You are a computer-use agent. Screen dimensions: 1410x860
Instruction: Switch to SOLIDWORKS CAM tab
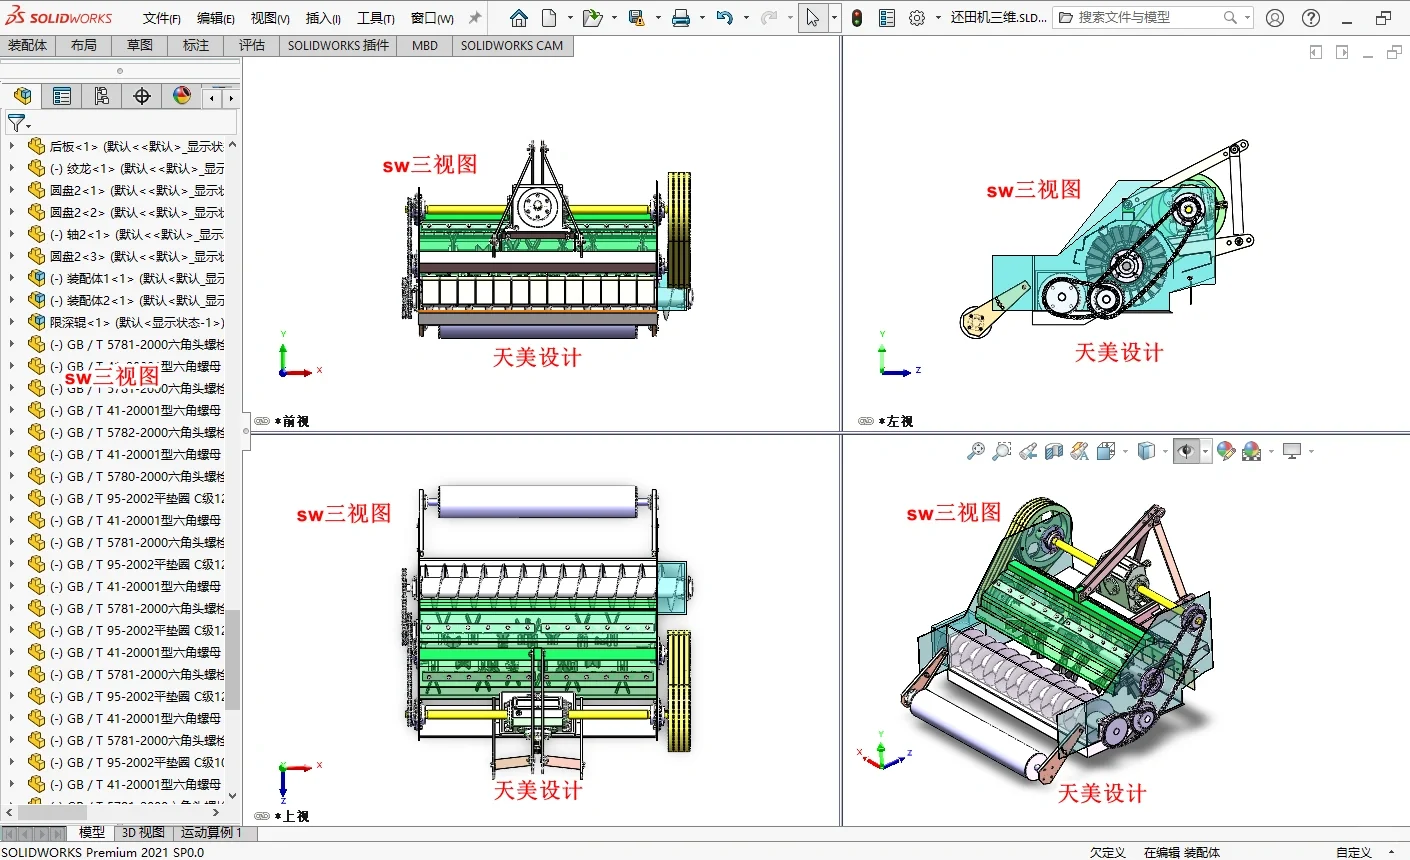(x=512, y=45)
